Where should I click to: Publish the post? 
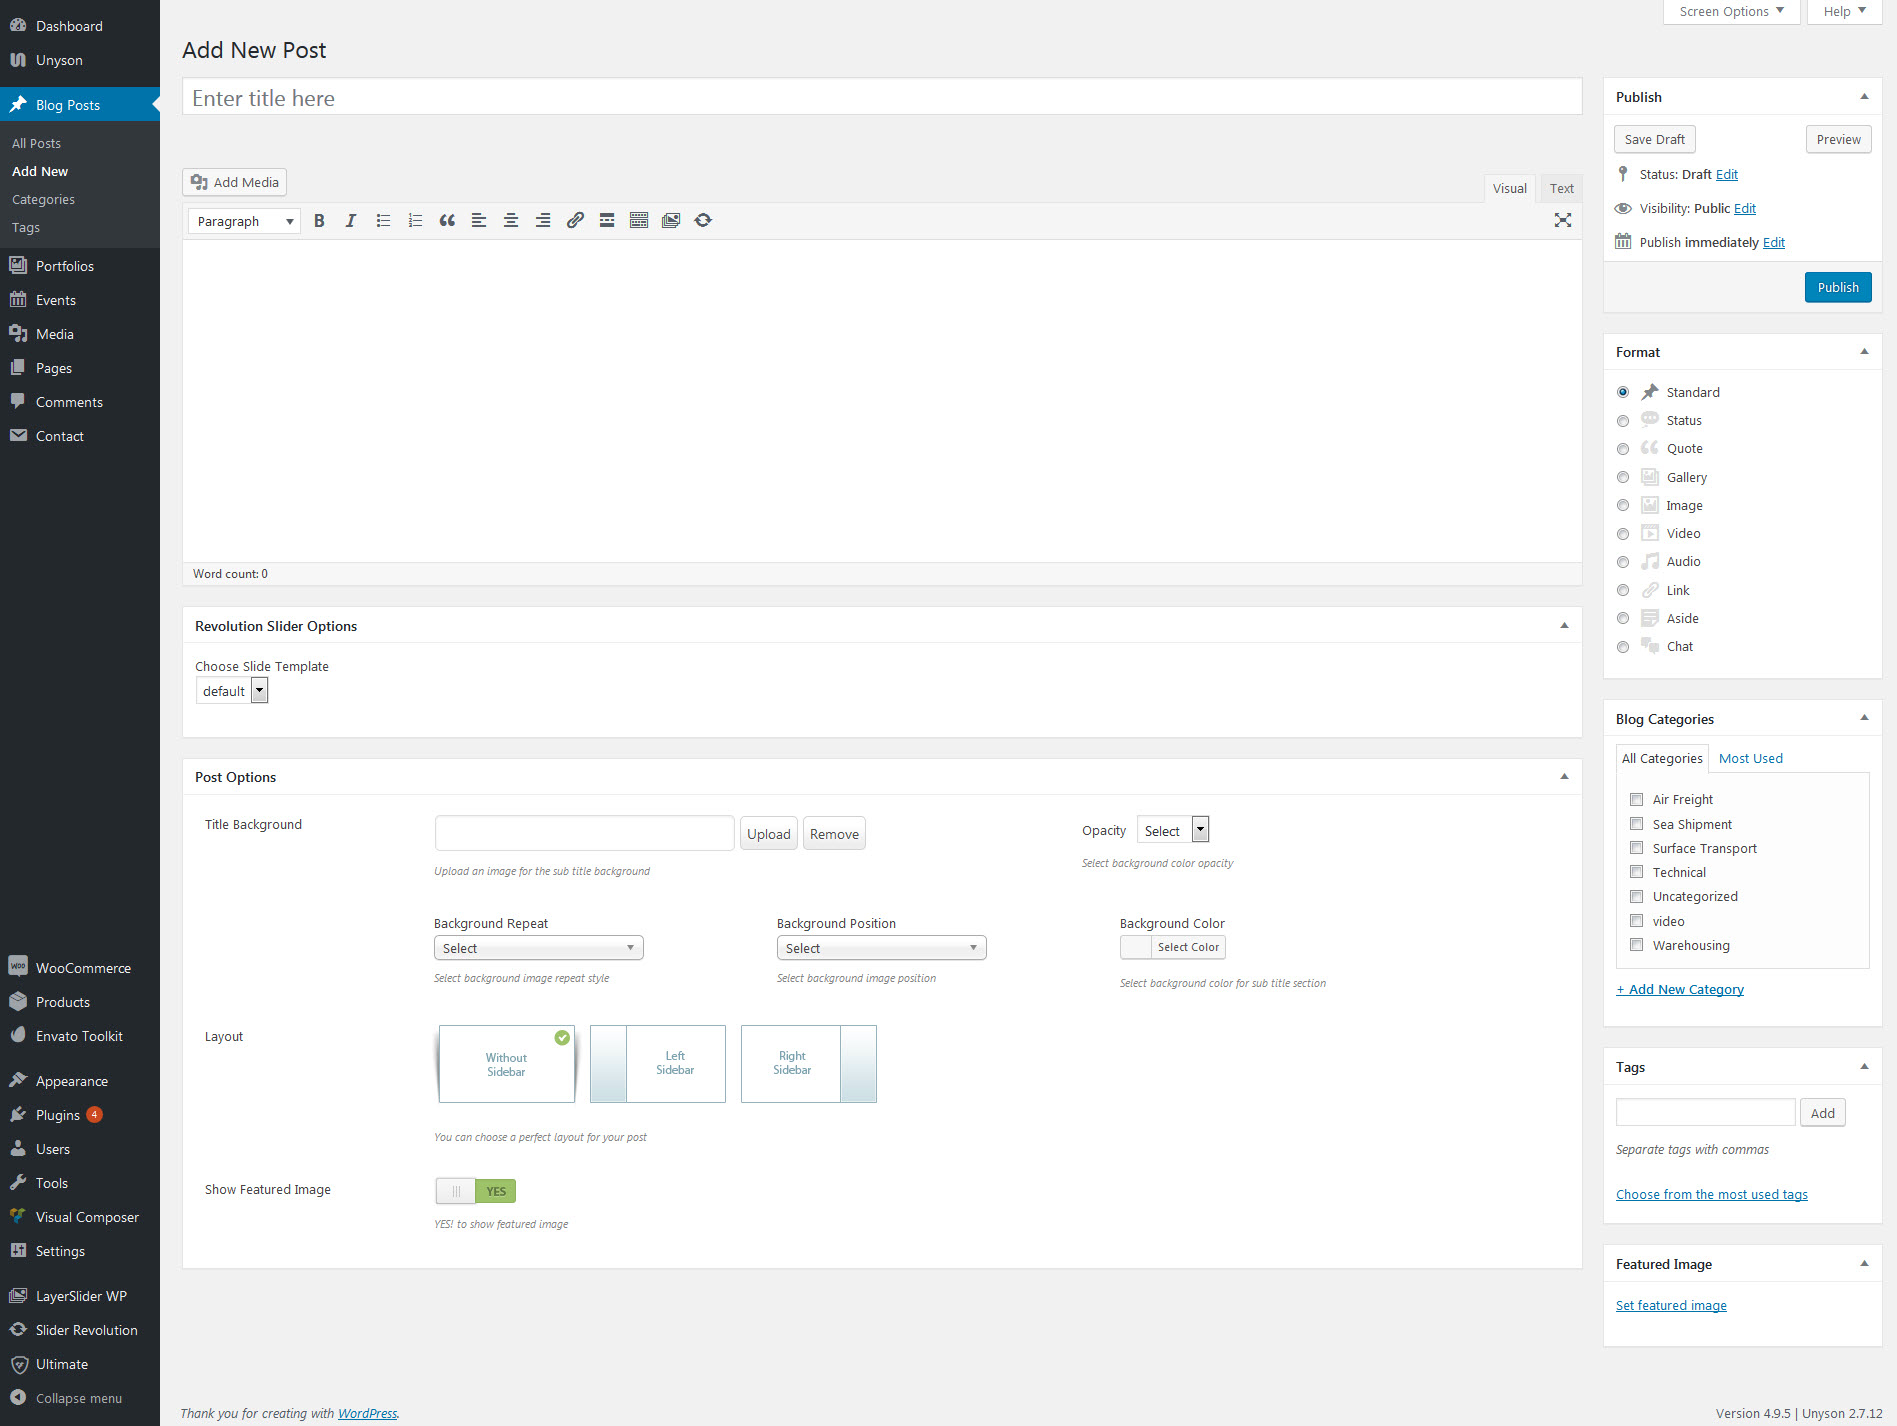pos(1838,287)
